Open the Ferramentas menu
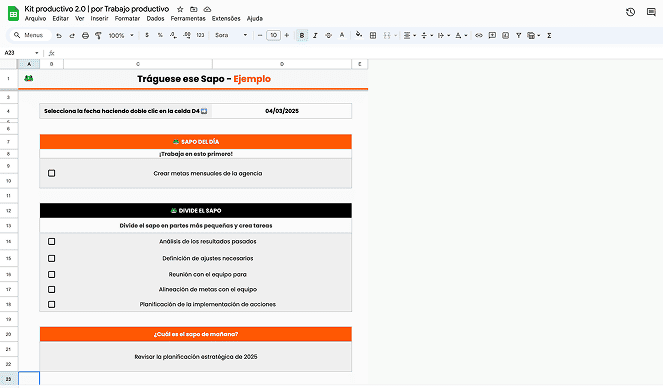Screen dimensions: 663x388 coord(188,19)
